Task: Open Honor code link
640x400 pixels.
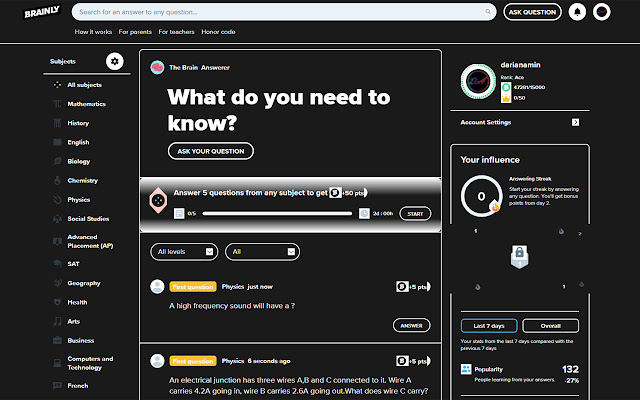Action: 218,31
